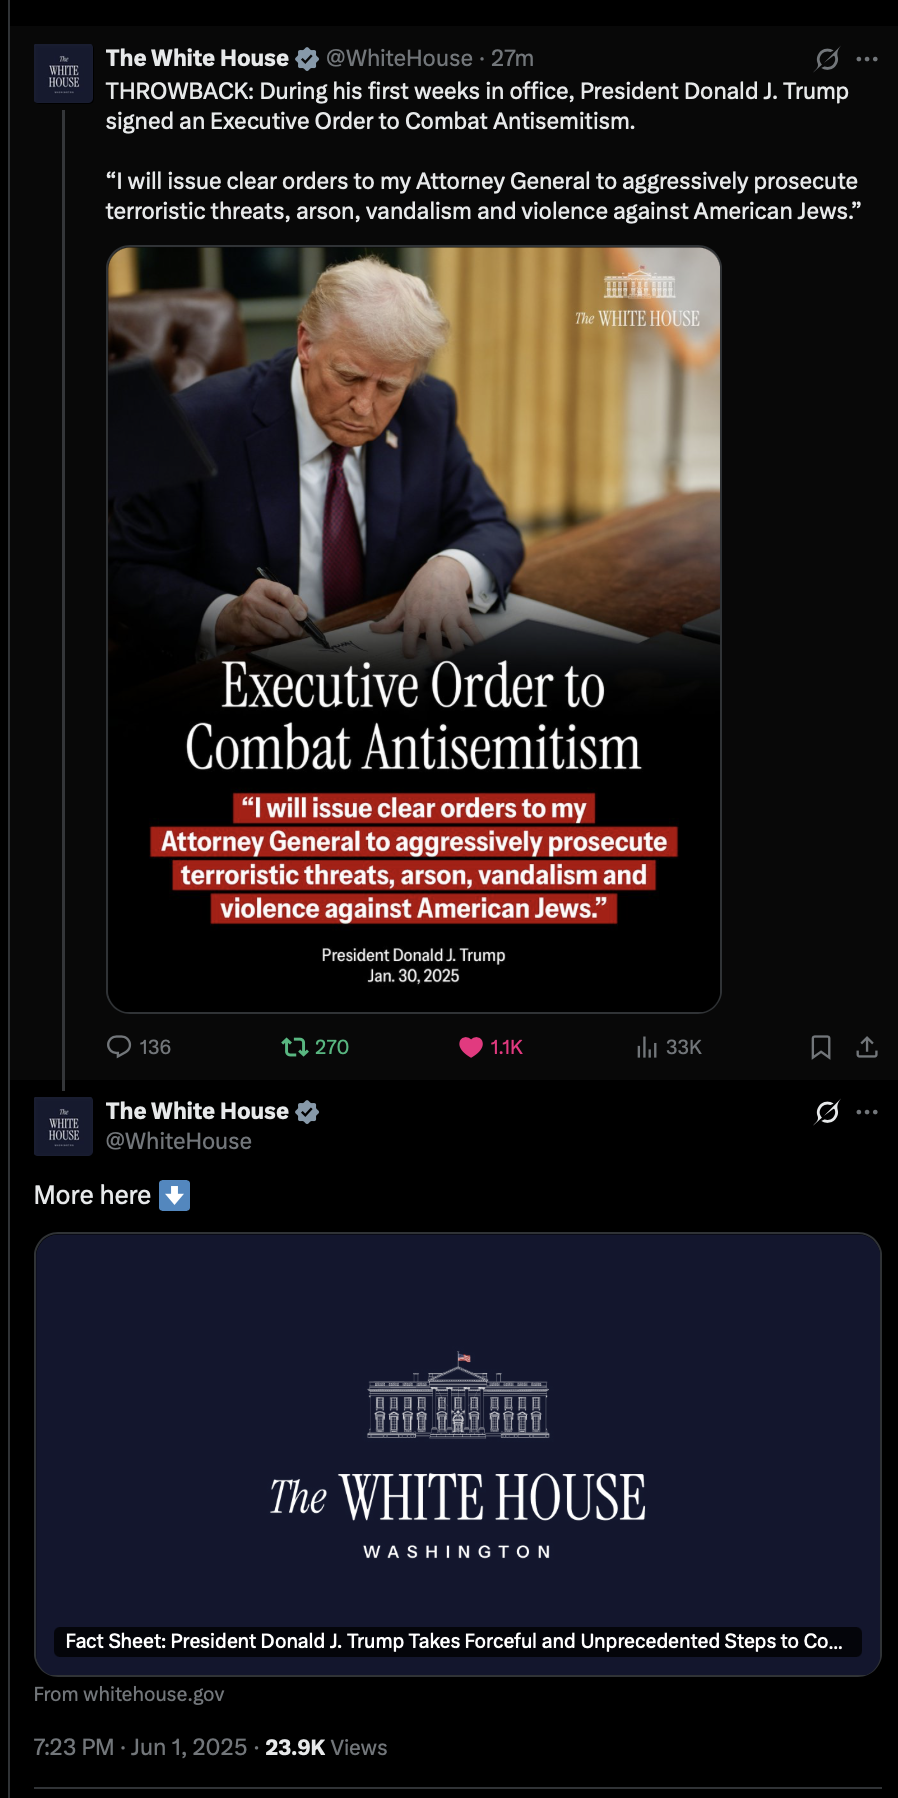The height and width of the screenshot is (1798, 898).
Task: Open White House avatar on second post
Action: point(64,1126)
